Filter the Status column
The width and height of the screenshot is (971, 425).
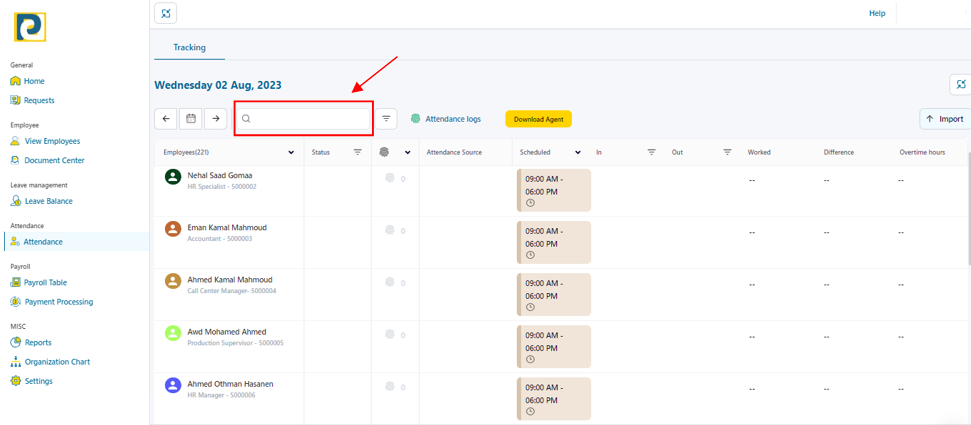[x=357, y=152]
